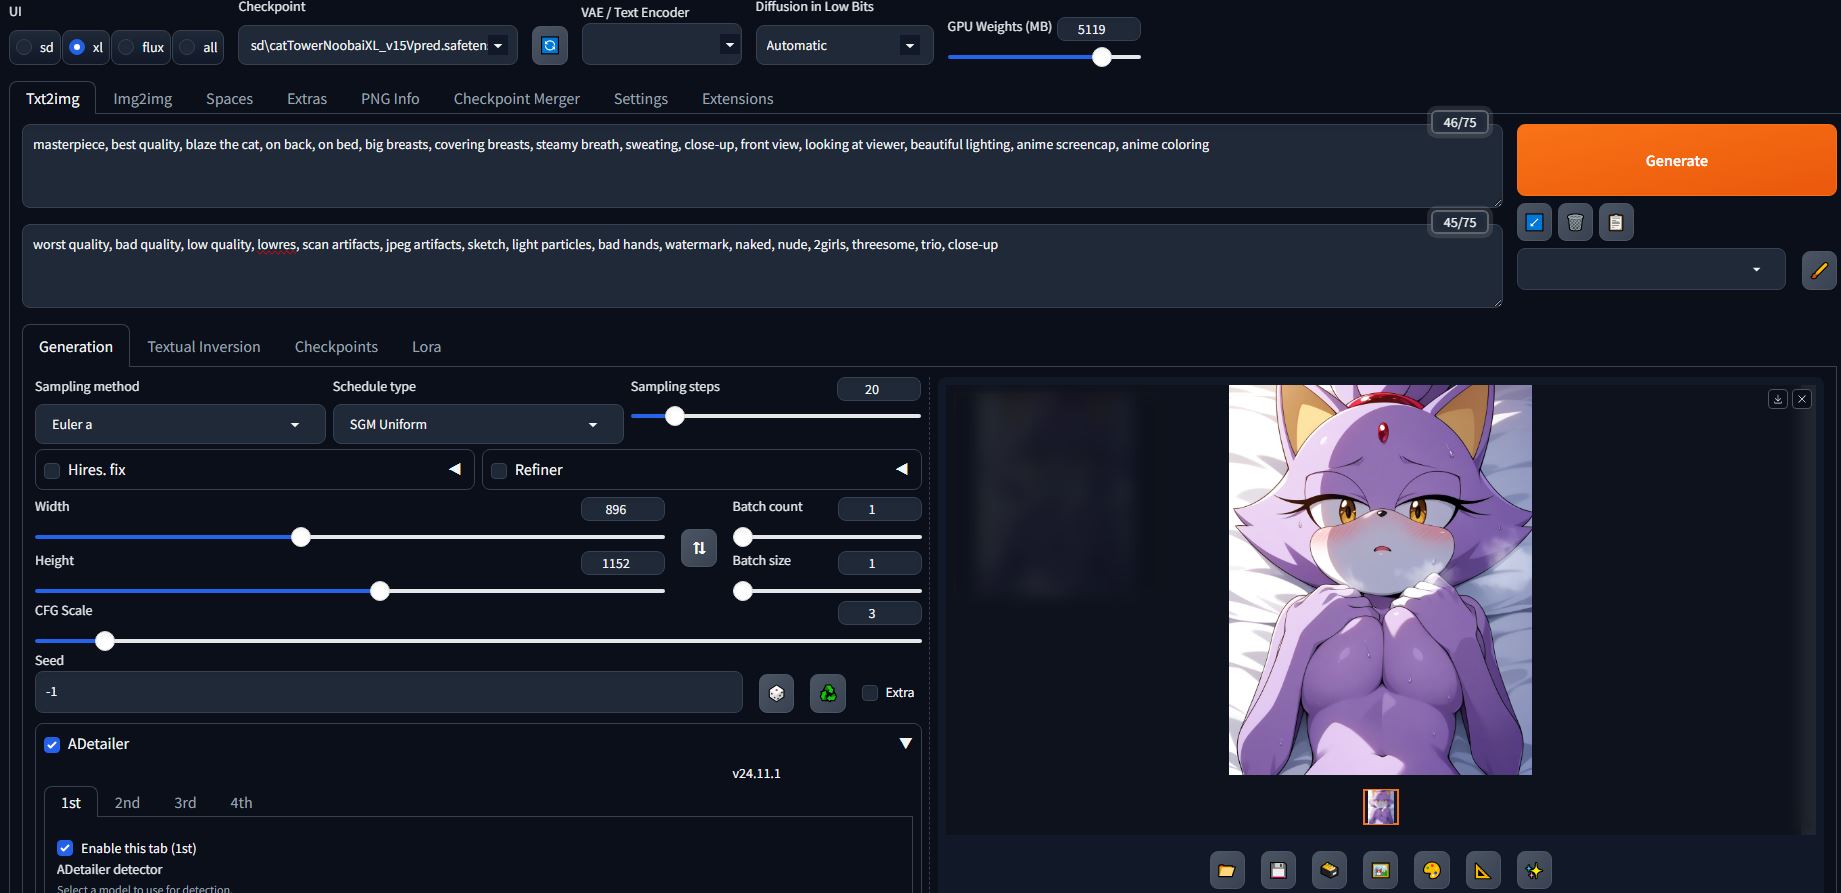Download the preview image
The image size is (1841, 893).
pyautogui.click(x=1778, y=399)
